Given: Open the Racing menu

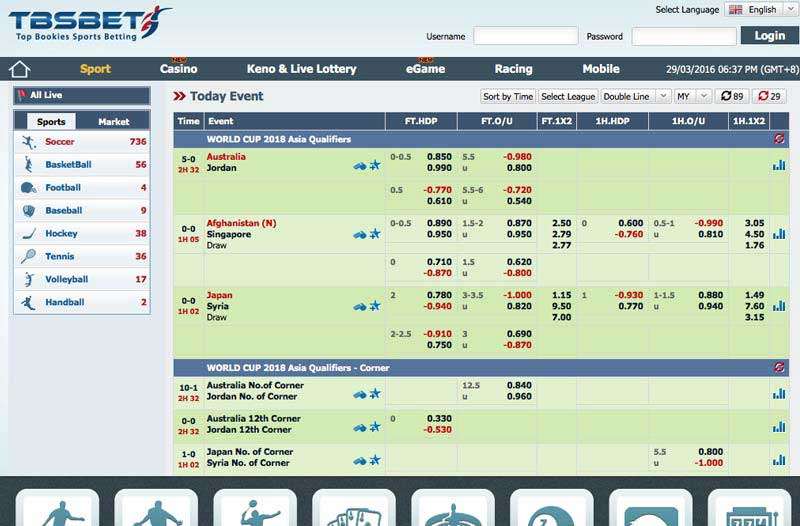Looking at the screenshot, I should coord(513,69).
